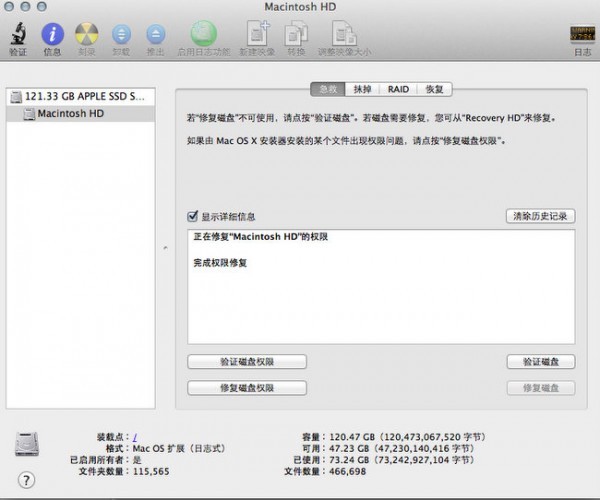Select the Macintosh HD volume in sidebar
Screen dimensions: 600x500
[x=81, y=114]
